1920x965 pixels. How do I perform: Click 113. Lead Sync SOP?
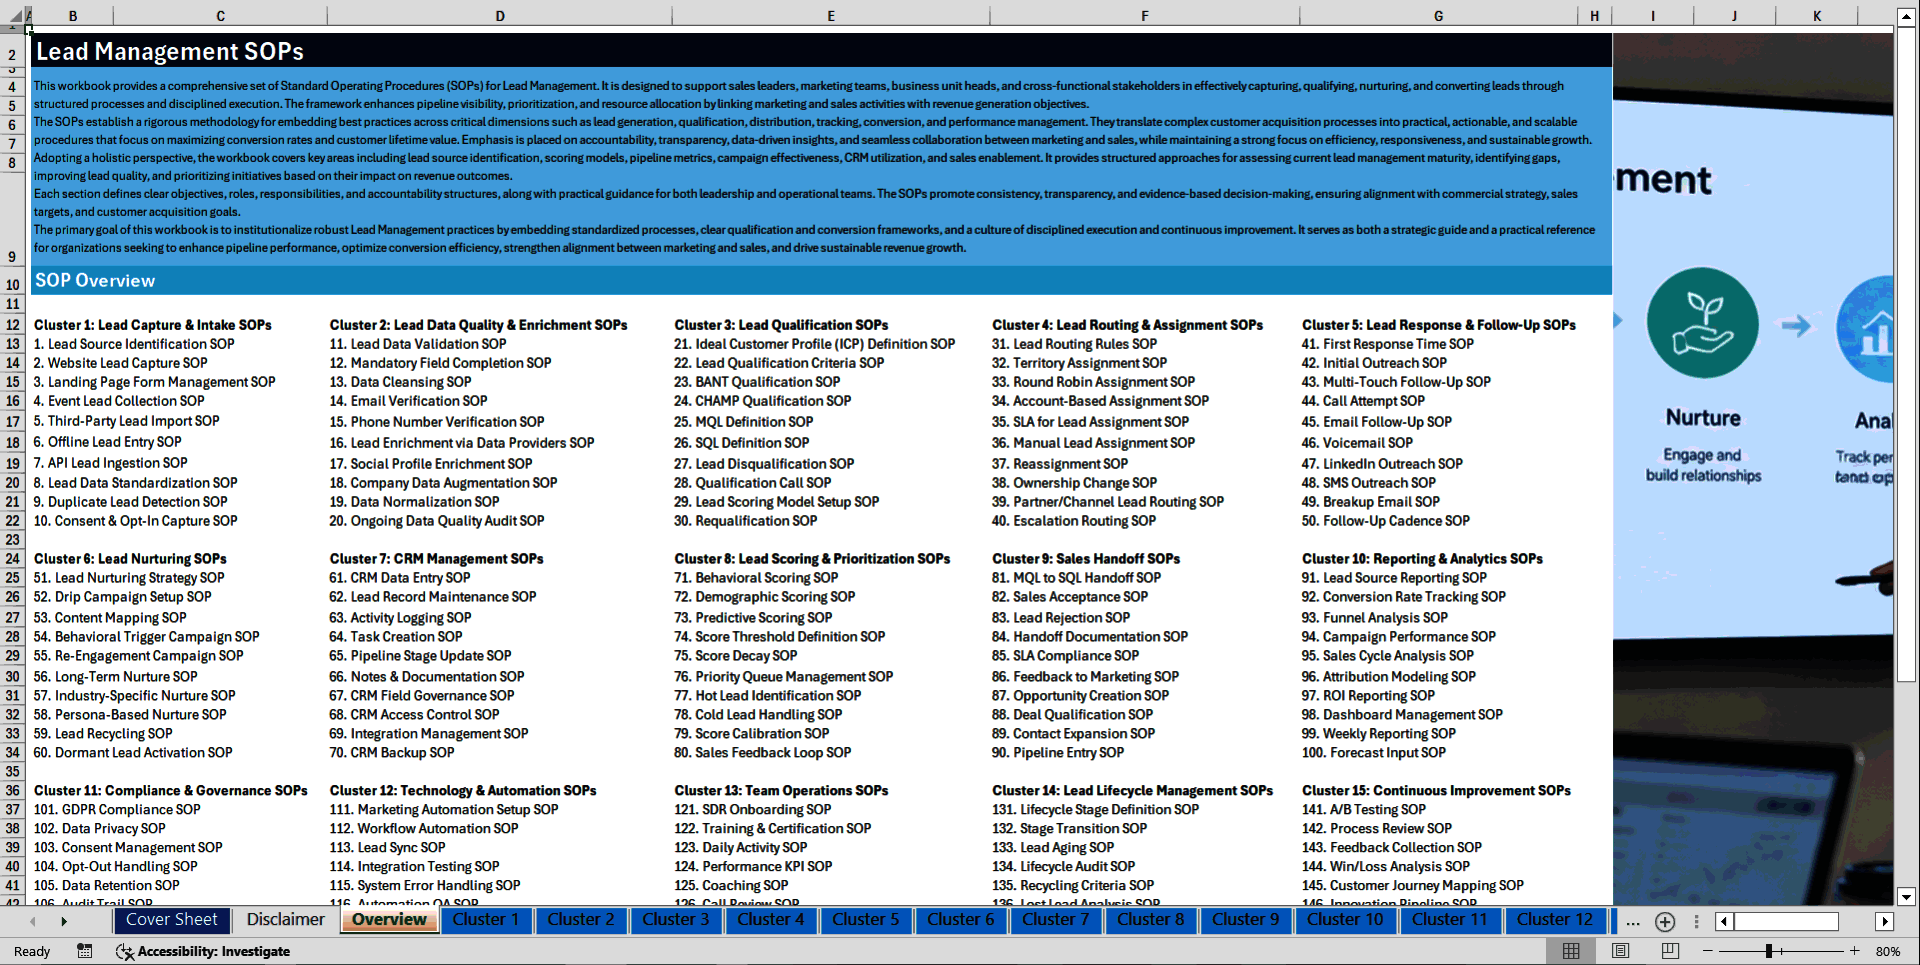click(x=388, y=848)
